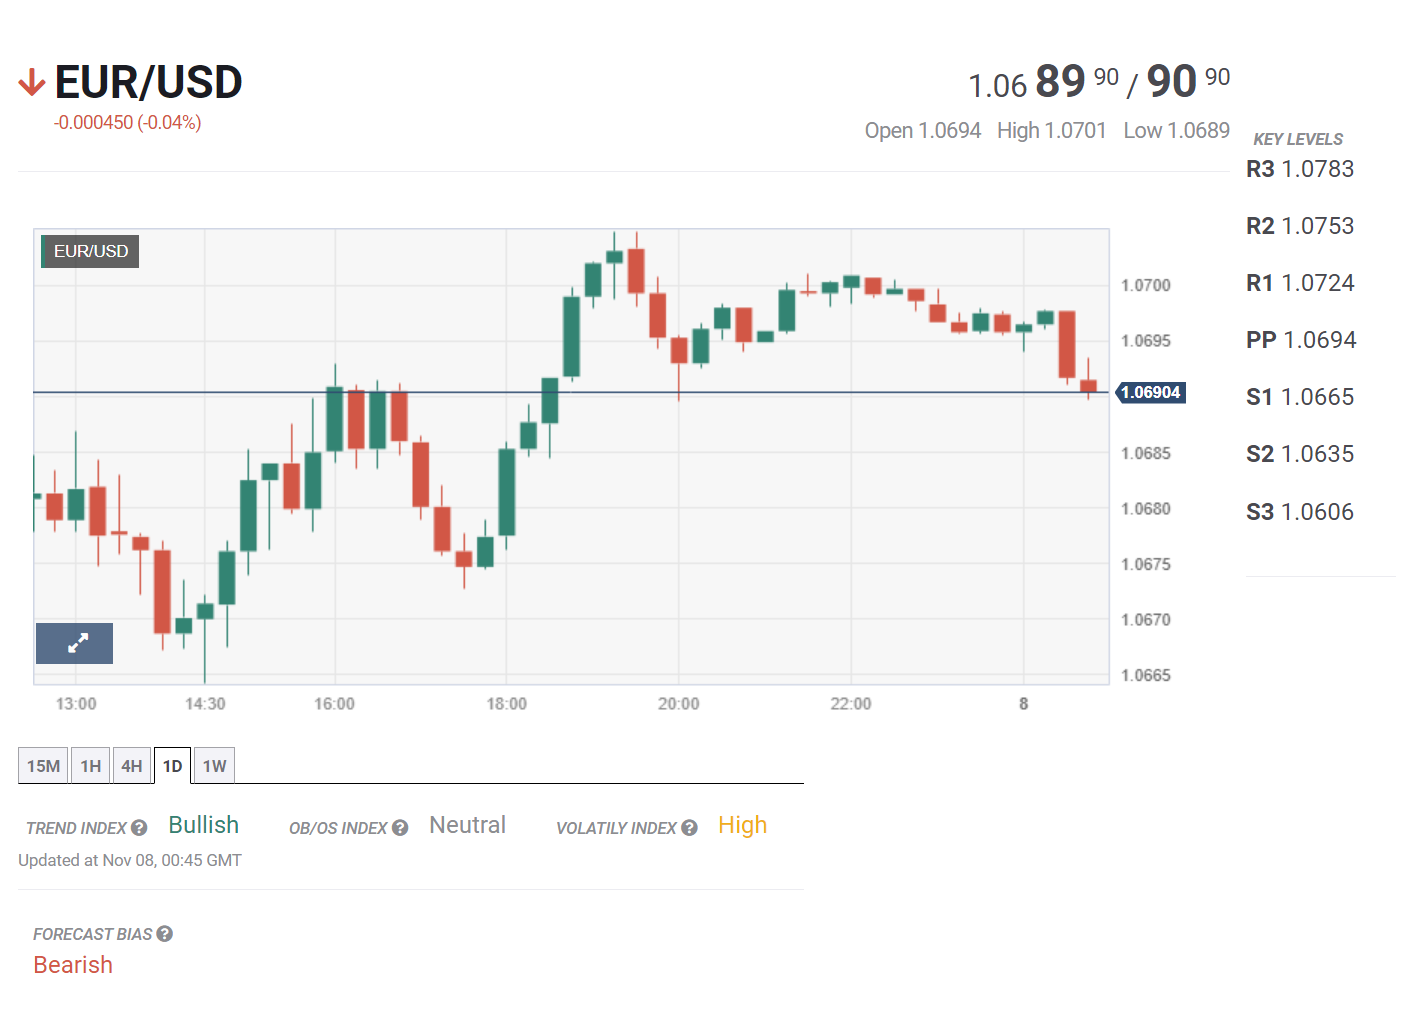1410x1030 pixels.
Task: Switch chart to 4H timeframe
Action: tap(132, 766)
